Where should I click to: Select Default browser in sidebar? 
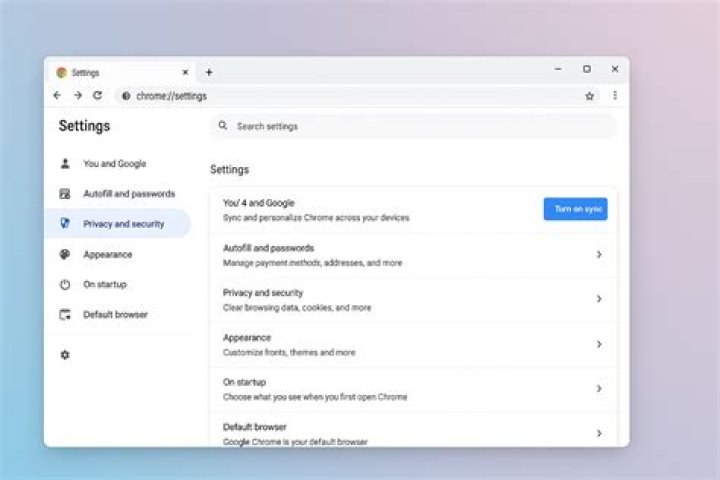tap(118, 315)
